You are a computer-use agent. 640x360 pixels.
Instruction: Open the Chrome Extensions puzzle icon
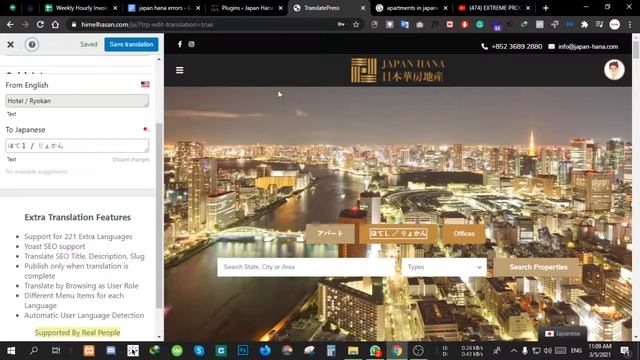pos(584,24)
